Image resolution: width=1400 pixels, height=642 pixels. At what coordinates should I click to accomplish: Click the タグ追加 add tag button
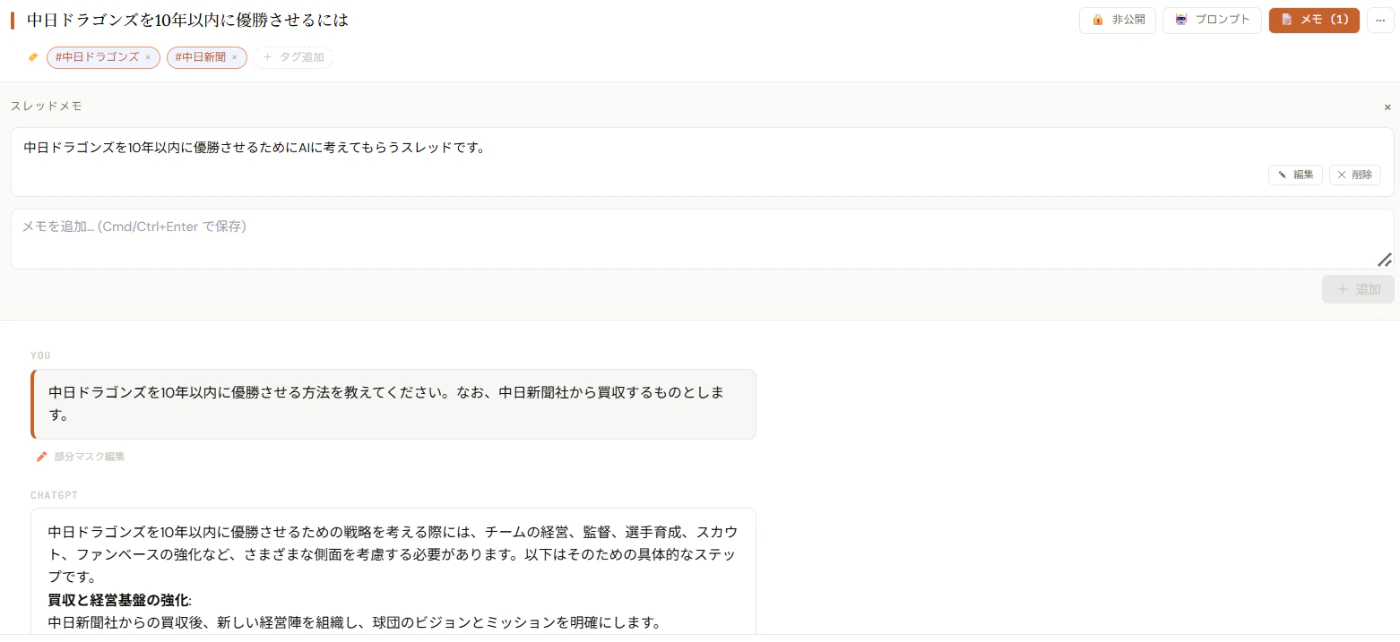pyautogui.click(x=293, y=57)
